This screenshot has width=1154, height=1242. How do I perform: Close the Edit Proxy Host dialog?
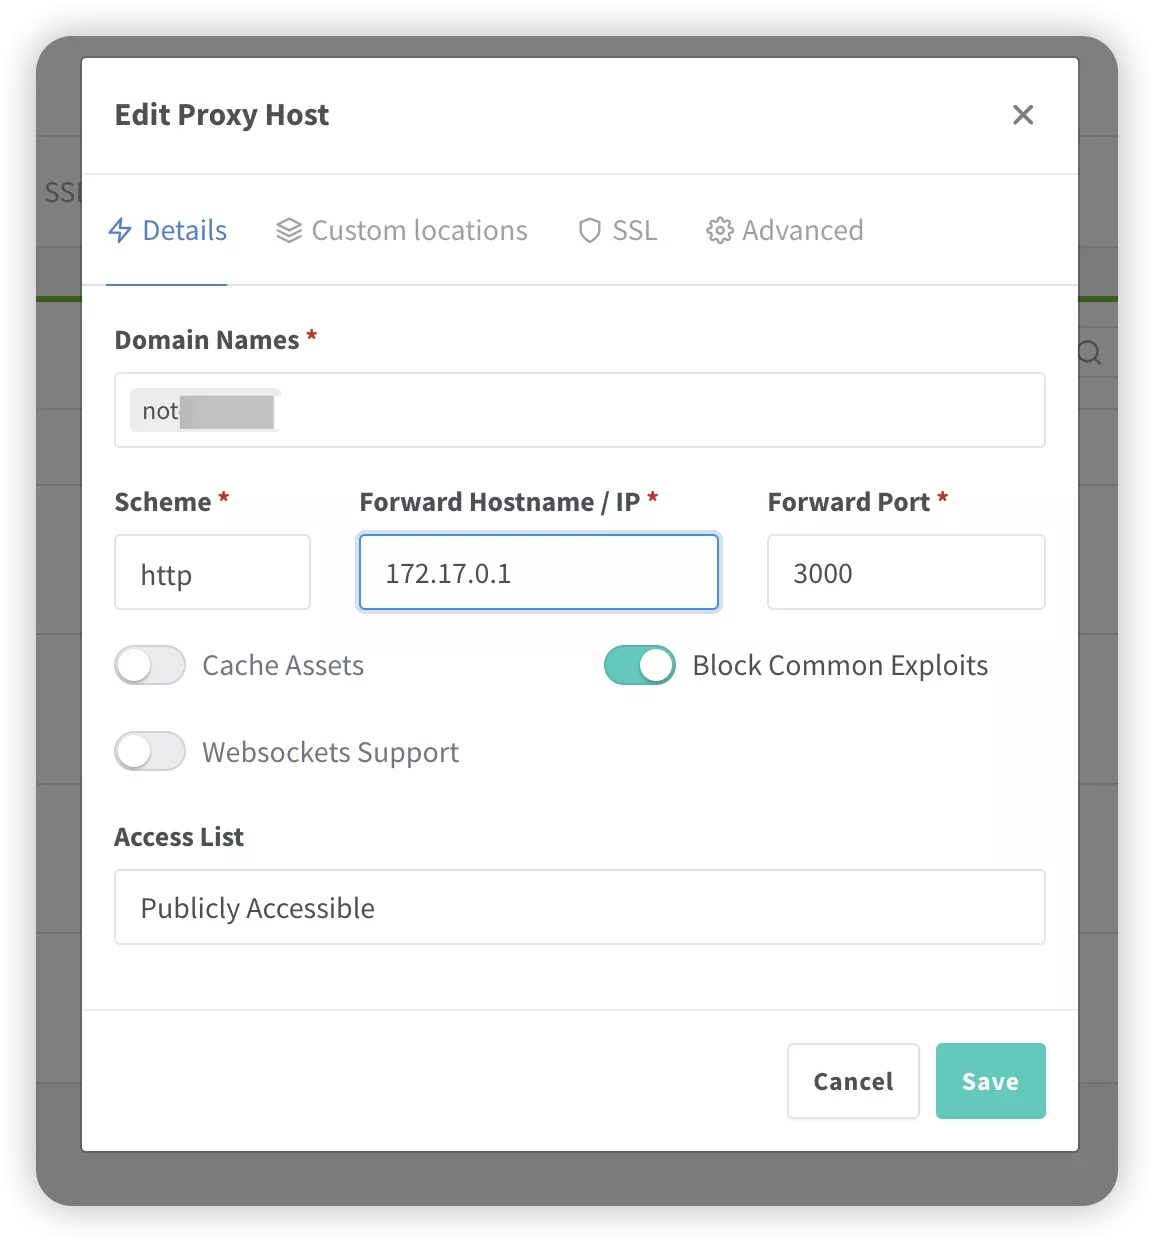tap(1023, 115)
